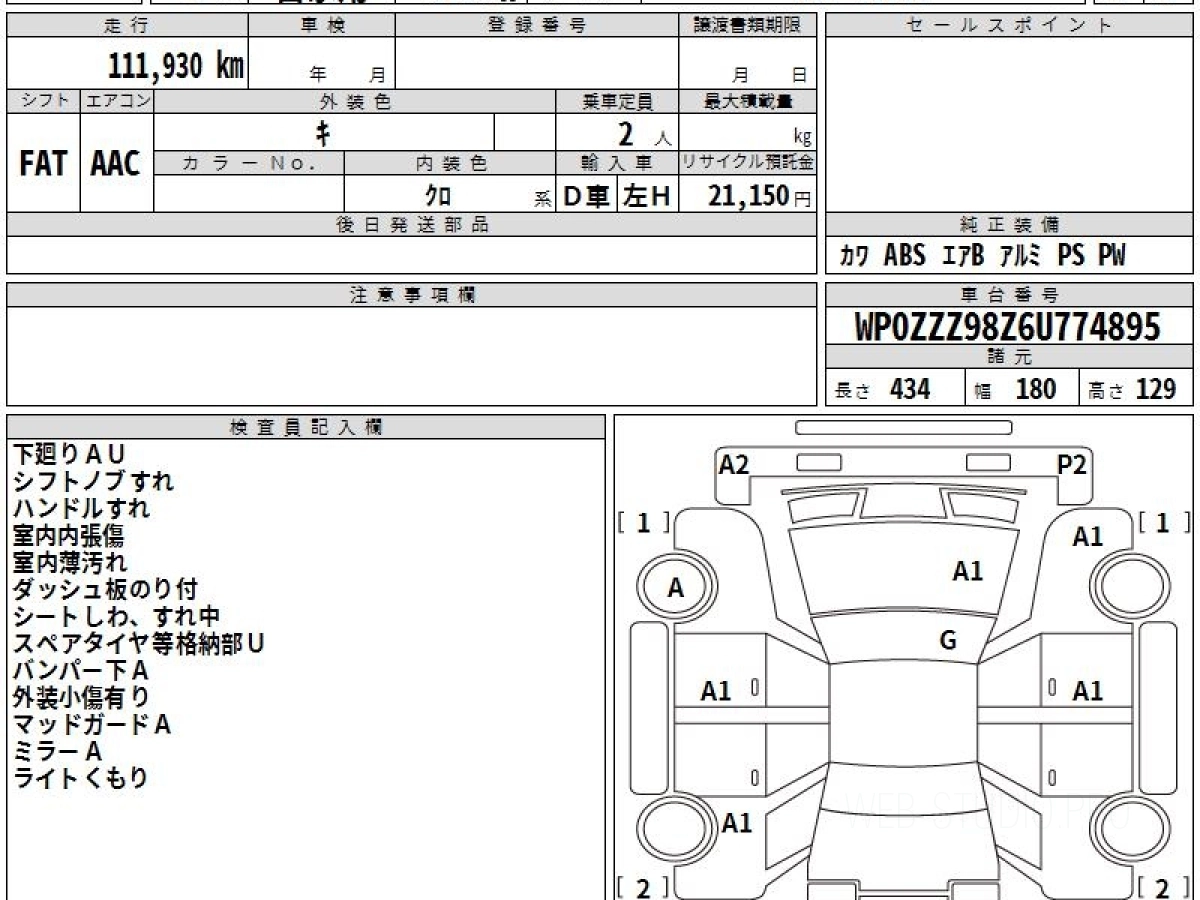1200x900 pixels.
Task: Select the AAC air conditioner value
Action: tap(116, 164)
